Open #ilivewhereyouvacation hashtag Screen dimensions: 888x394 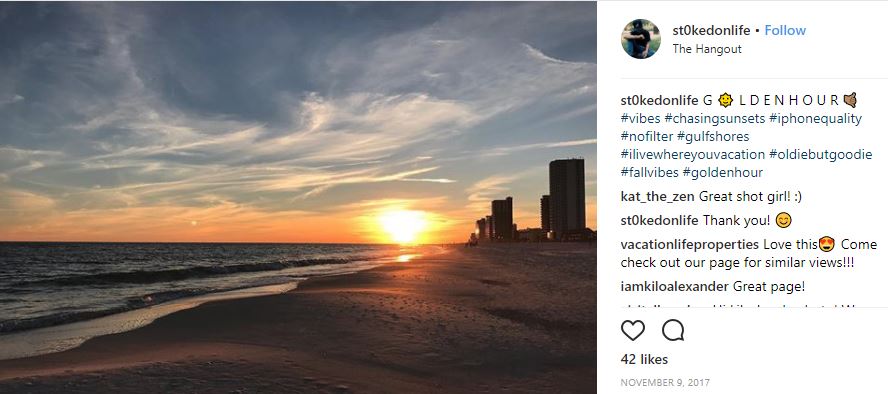click(x=693, y=155)
